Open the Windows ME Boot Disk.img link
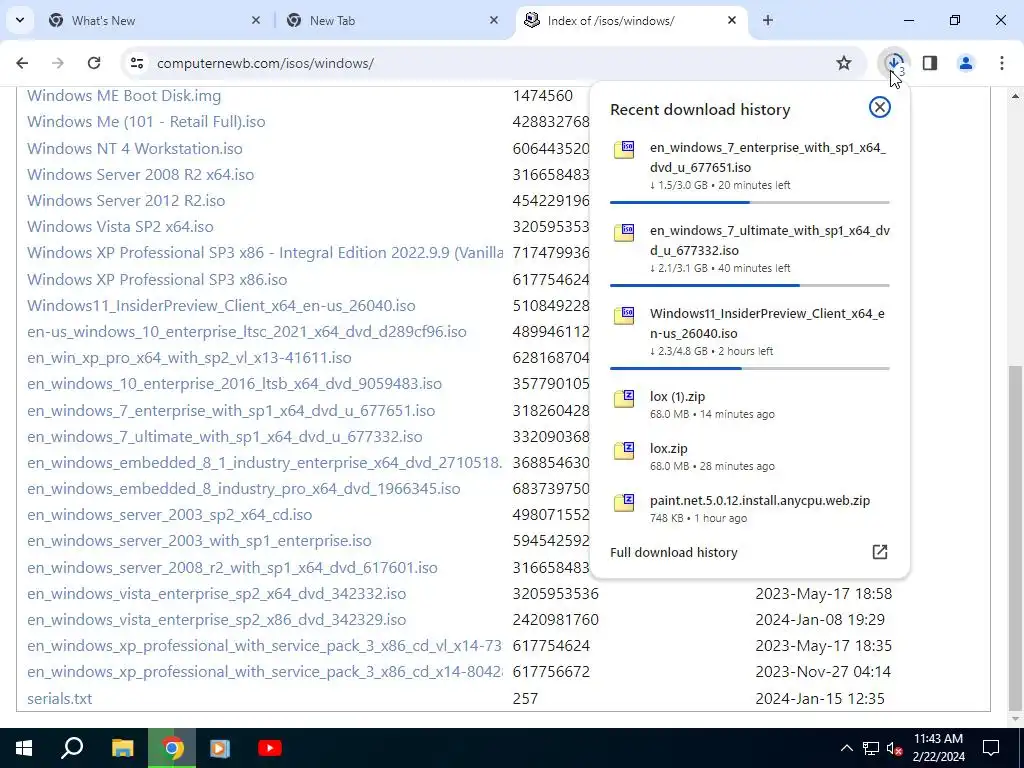Image resolution: width=1024 pixels, height=768 pixels. 124,96
